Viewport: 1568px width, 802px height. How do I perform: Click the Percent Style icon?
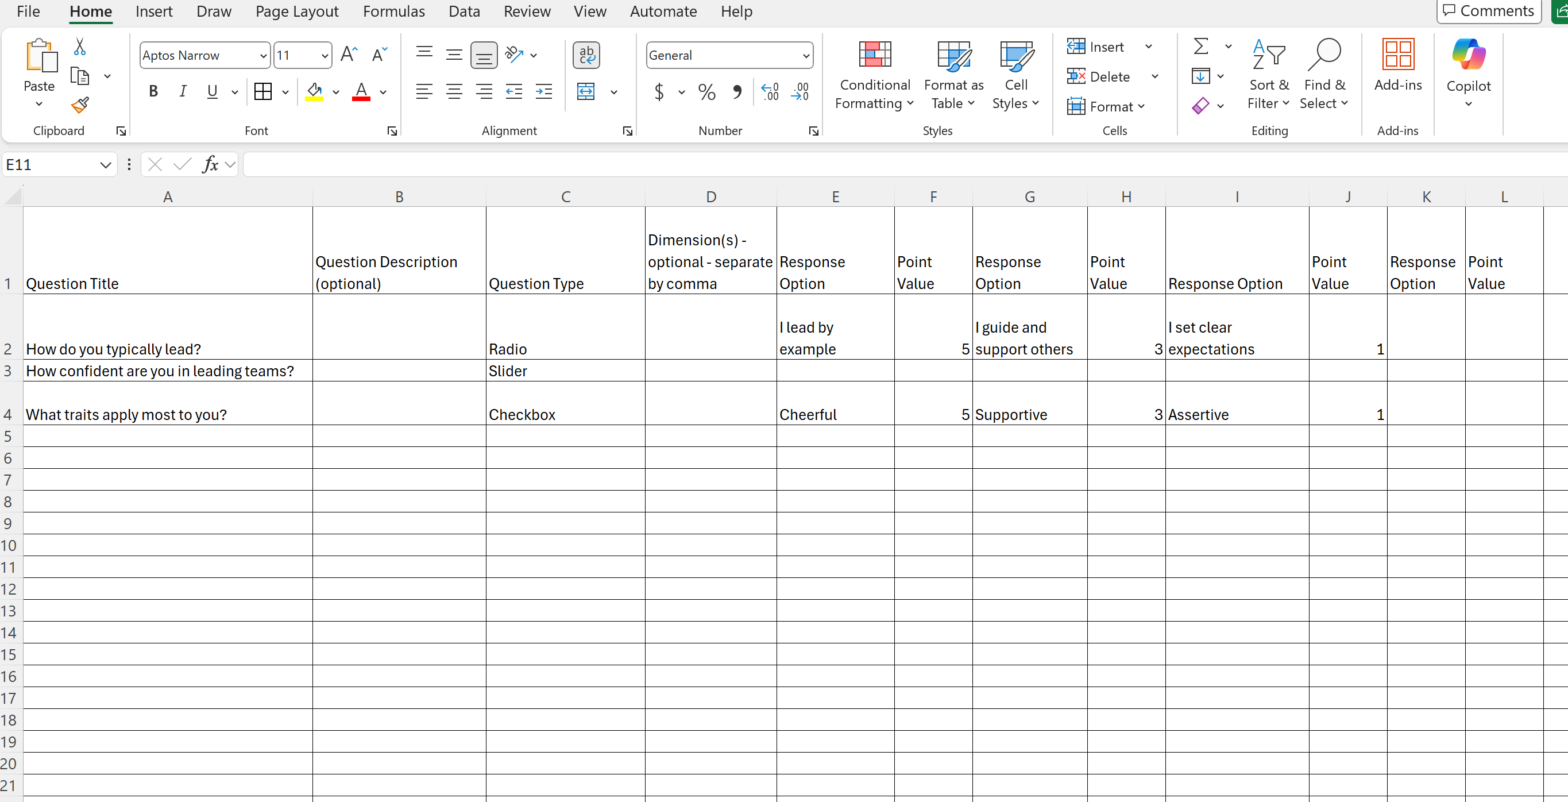pos(707,92)
